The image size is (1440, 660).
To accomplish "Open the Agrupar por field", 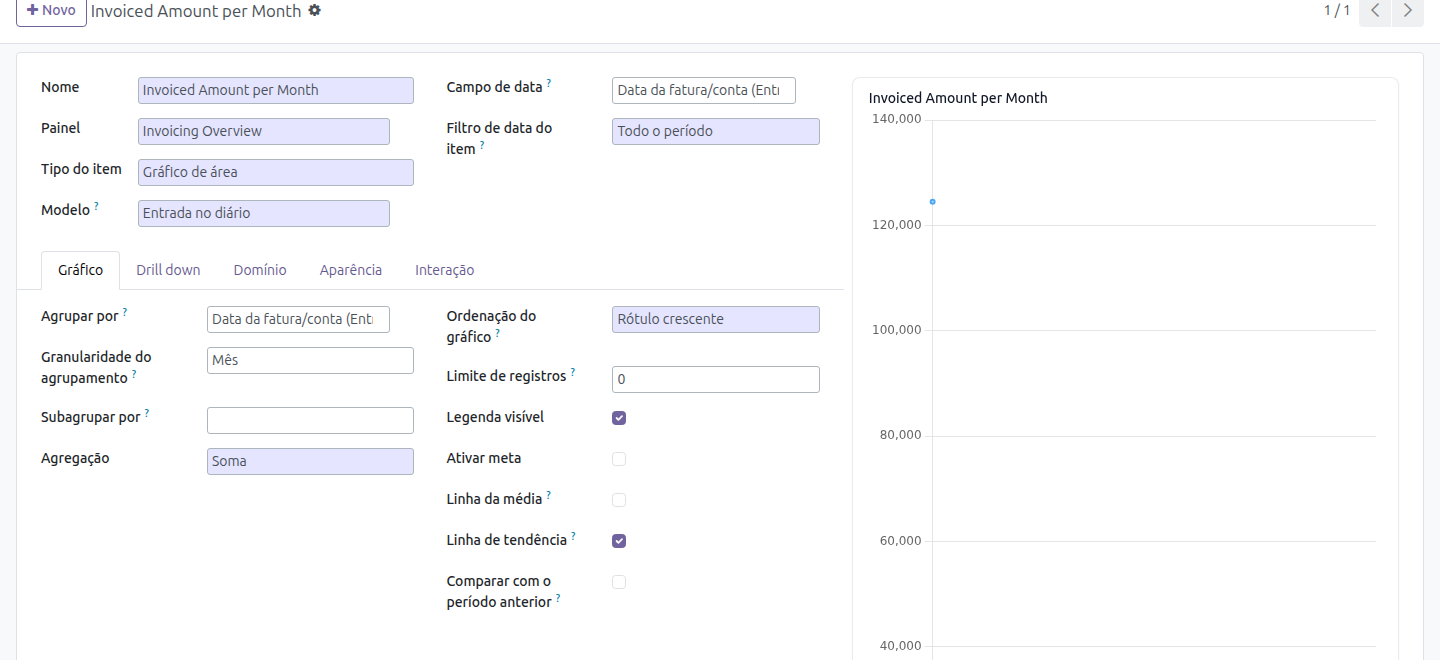I will (x=298, y=319).
